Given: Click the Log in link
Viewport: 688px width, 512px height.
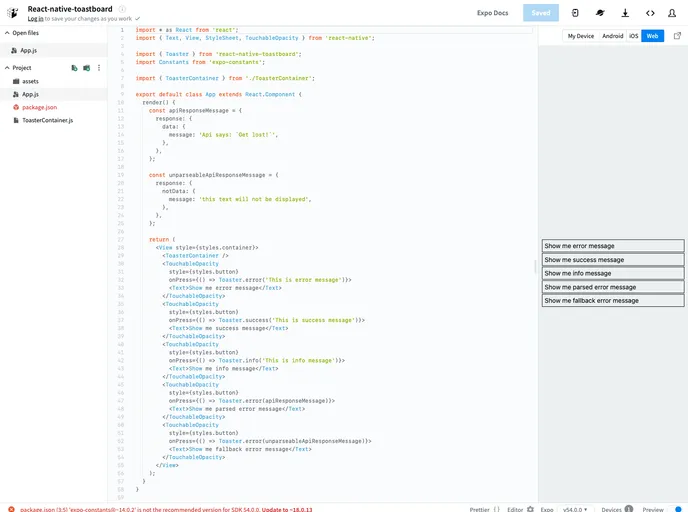Looking at the screenshot, I should (x=35, y=19).
